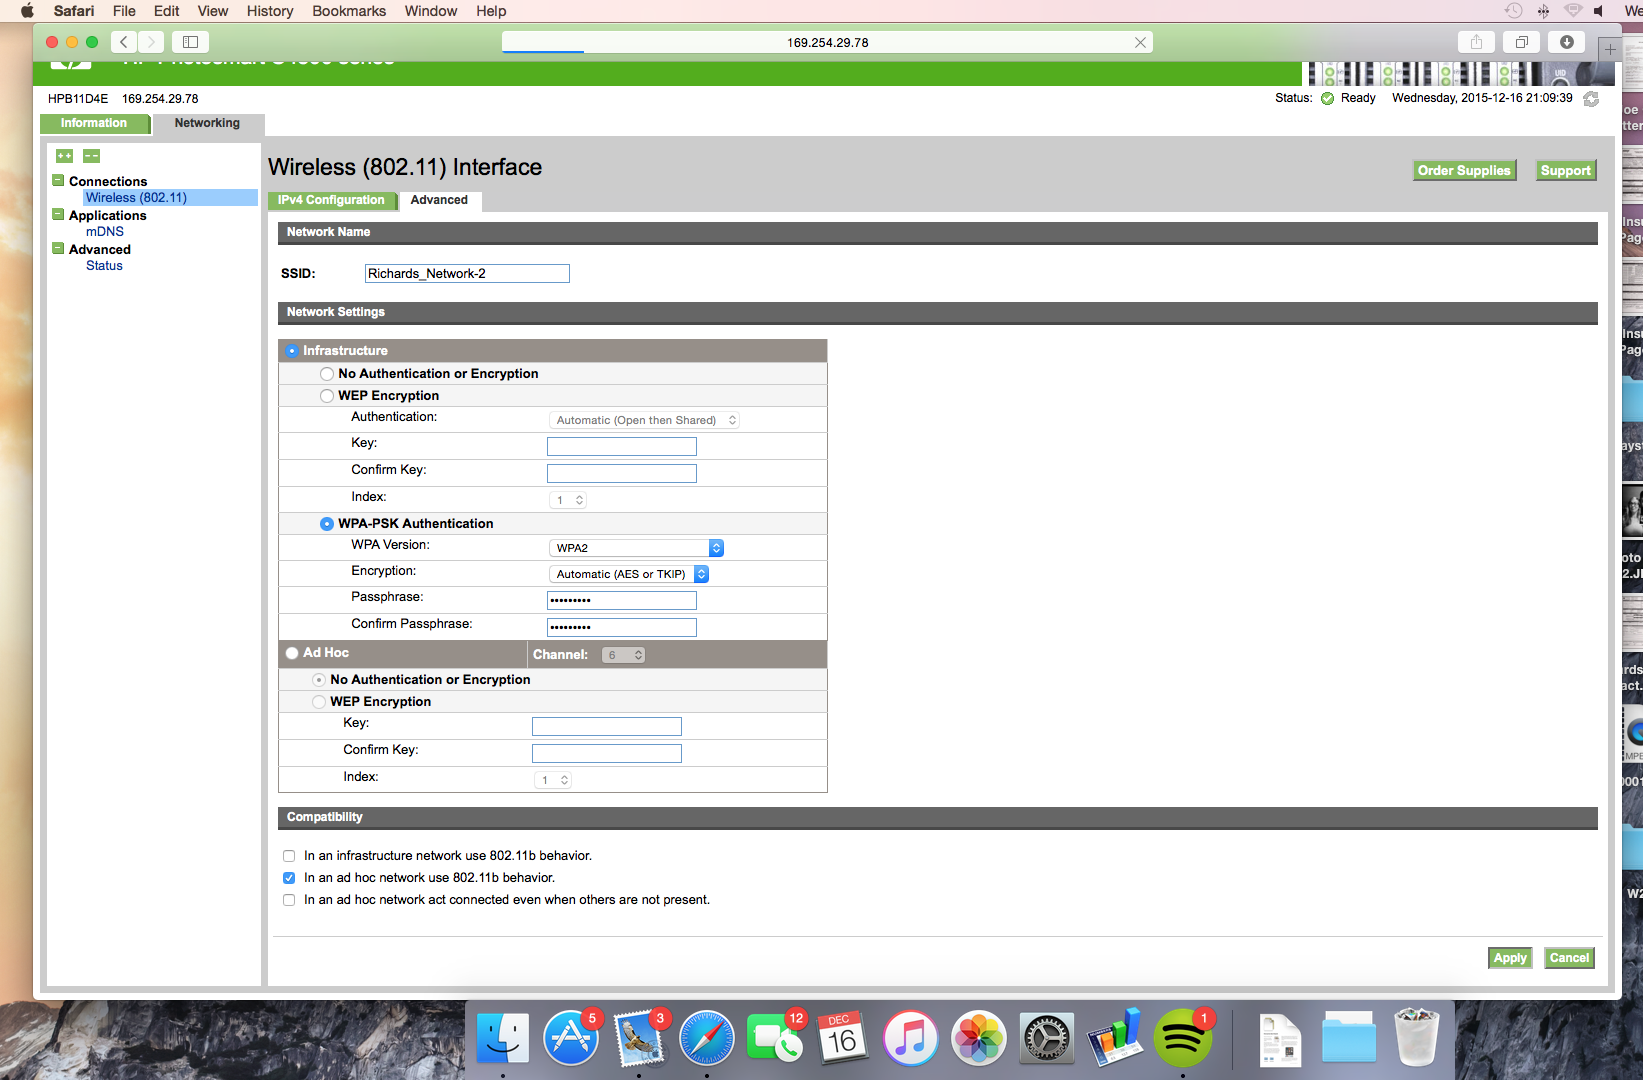Open the Safari downloads list

[x=1567, y=42]
